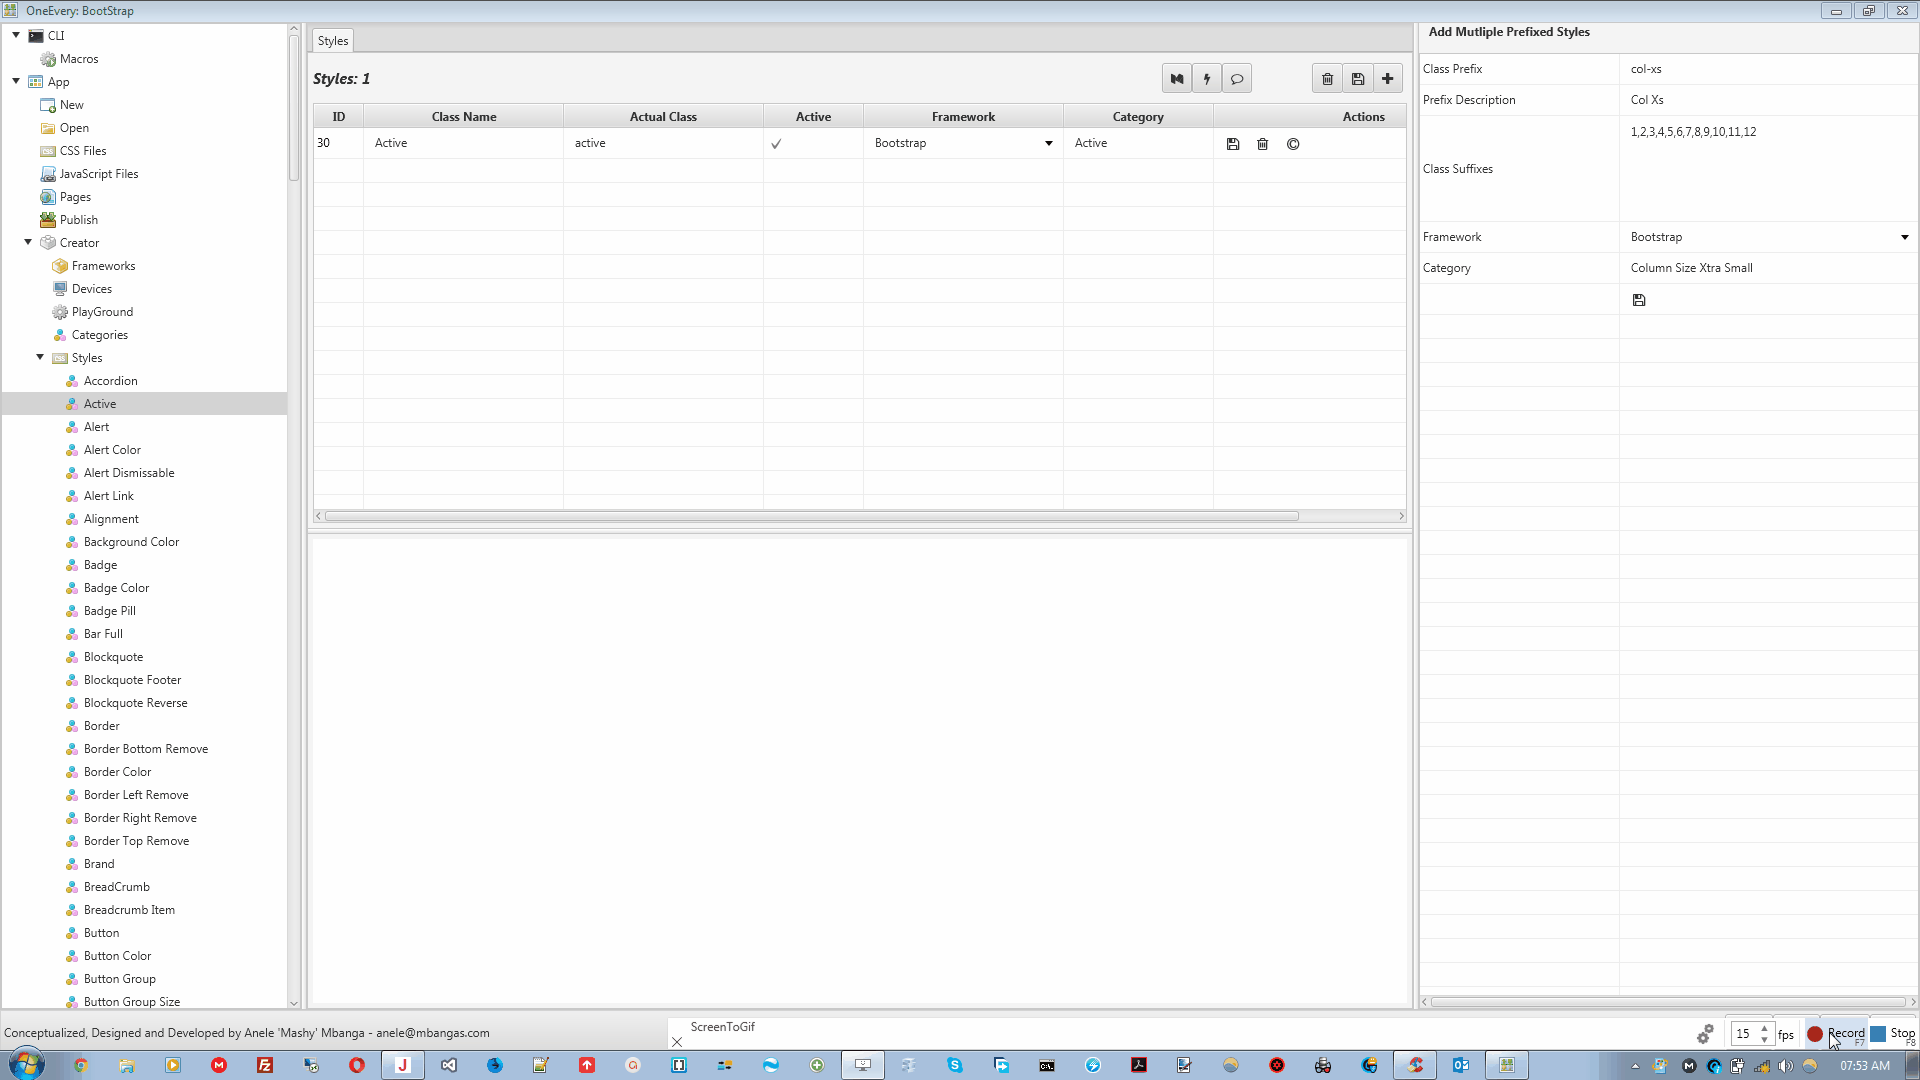Click the copyright icon in Active row
The width and height of the screenshot is (1920, 1080).
(x=1293, y=144)
